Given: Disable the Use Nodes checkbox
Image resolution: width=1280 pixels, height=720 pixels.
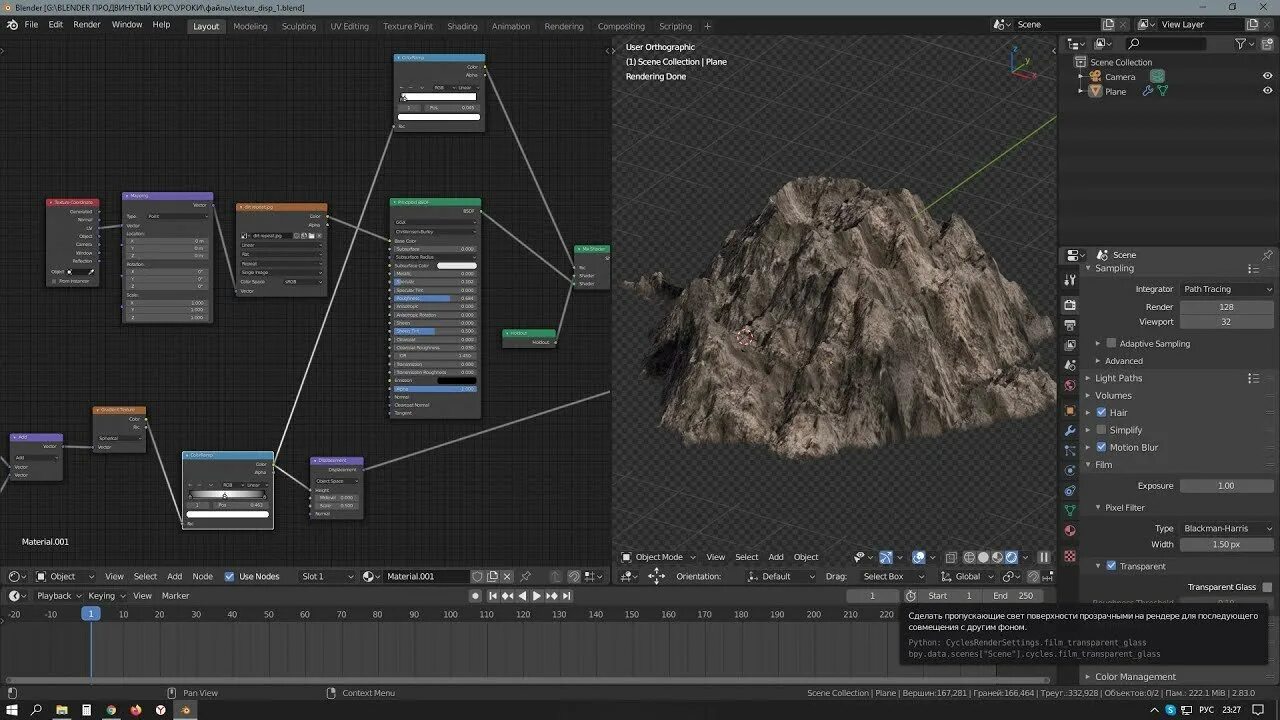Looking at the screenshot, I should click(230, 576).
